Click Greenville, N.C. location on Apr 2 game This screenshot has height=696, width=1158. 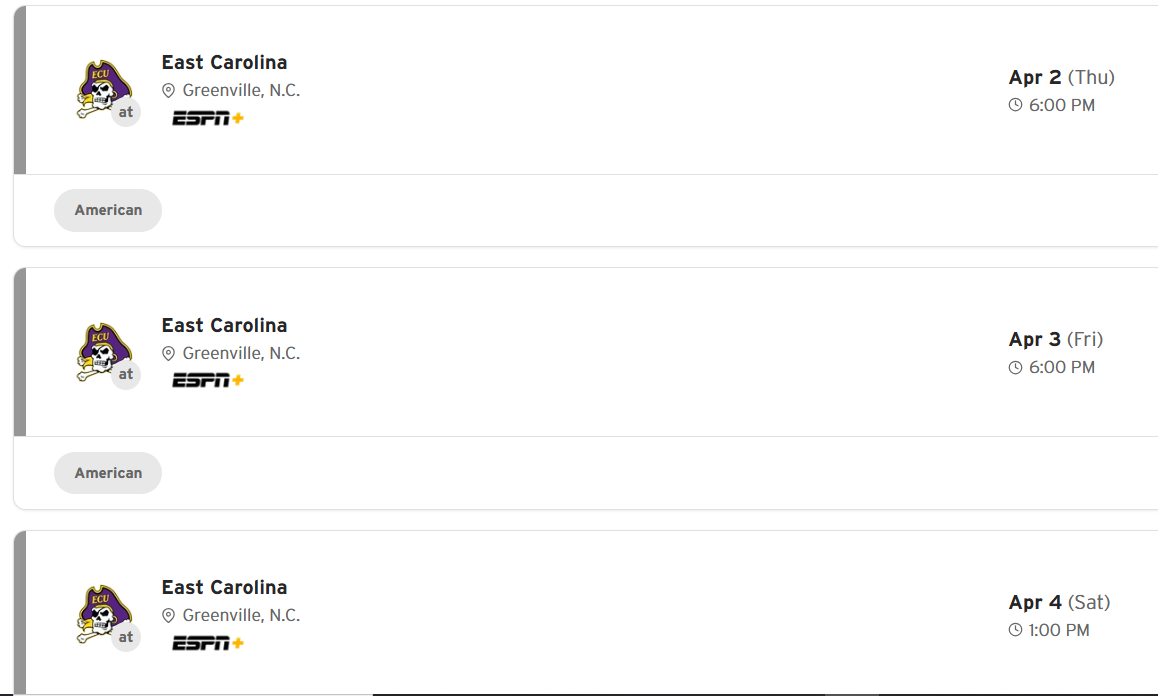pos(241,90)
